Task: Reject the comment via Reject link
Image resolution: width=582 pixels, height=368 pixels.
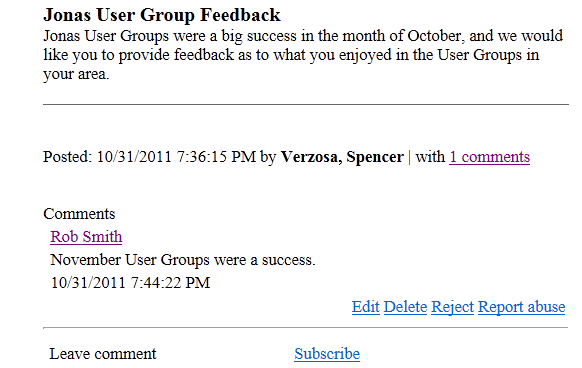Action: pyautogui.click(x=452, y=307)
